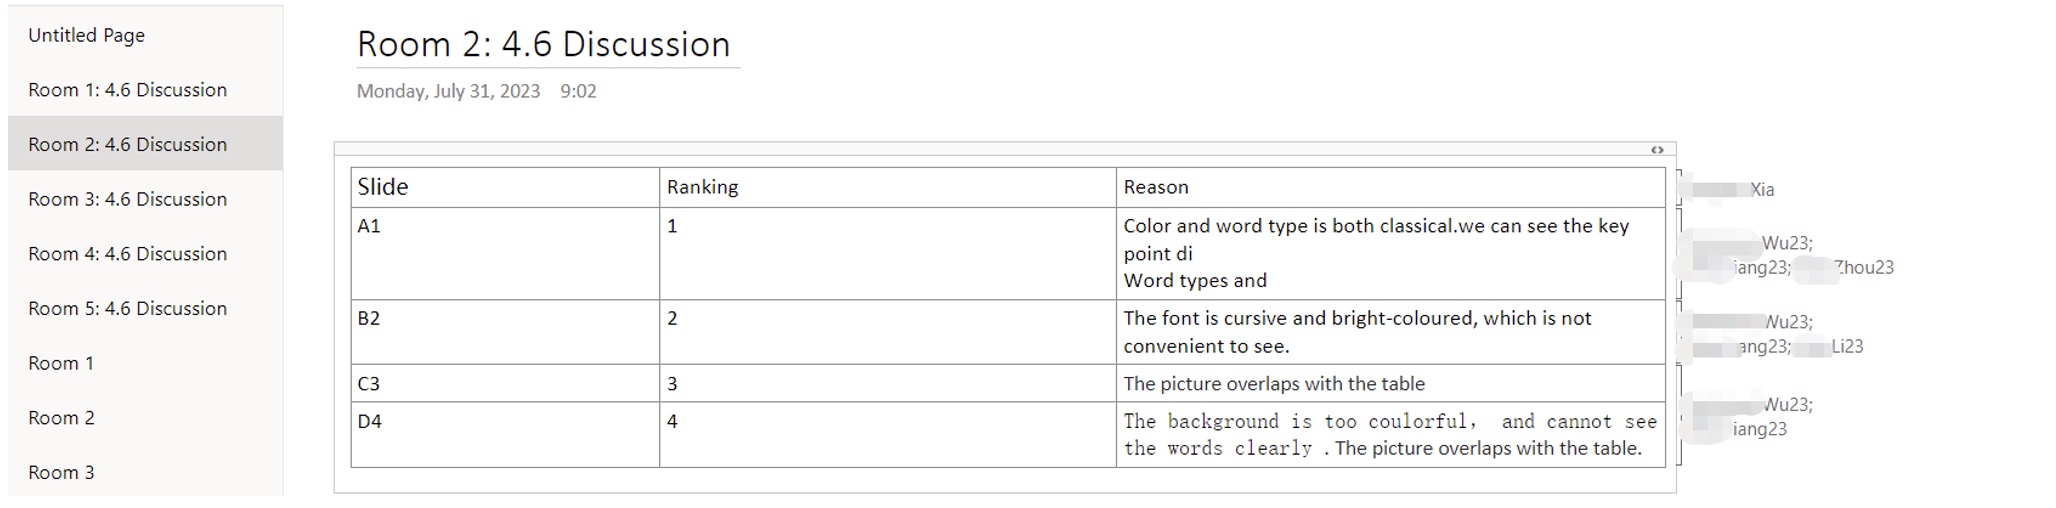Open Room 4: 4.6 Discussion page

145,254
